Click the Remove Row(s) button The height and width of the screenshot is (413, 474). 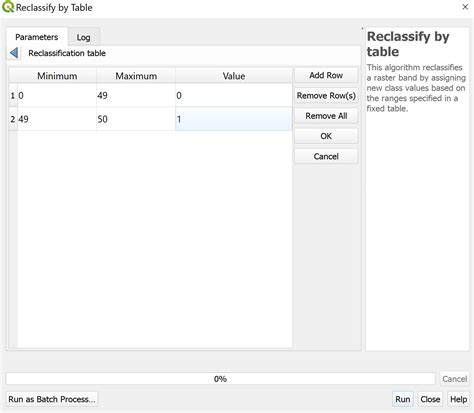point(326,96)
